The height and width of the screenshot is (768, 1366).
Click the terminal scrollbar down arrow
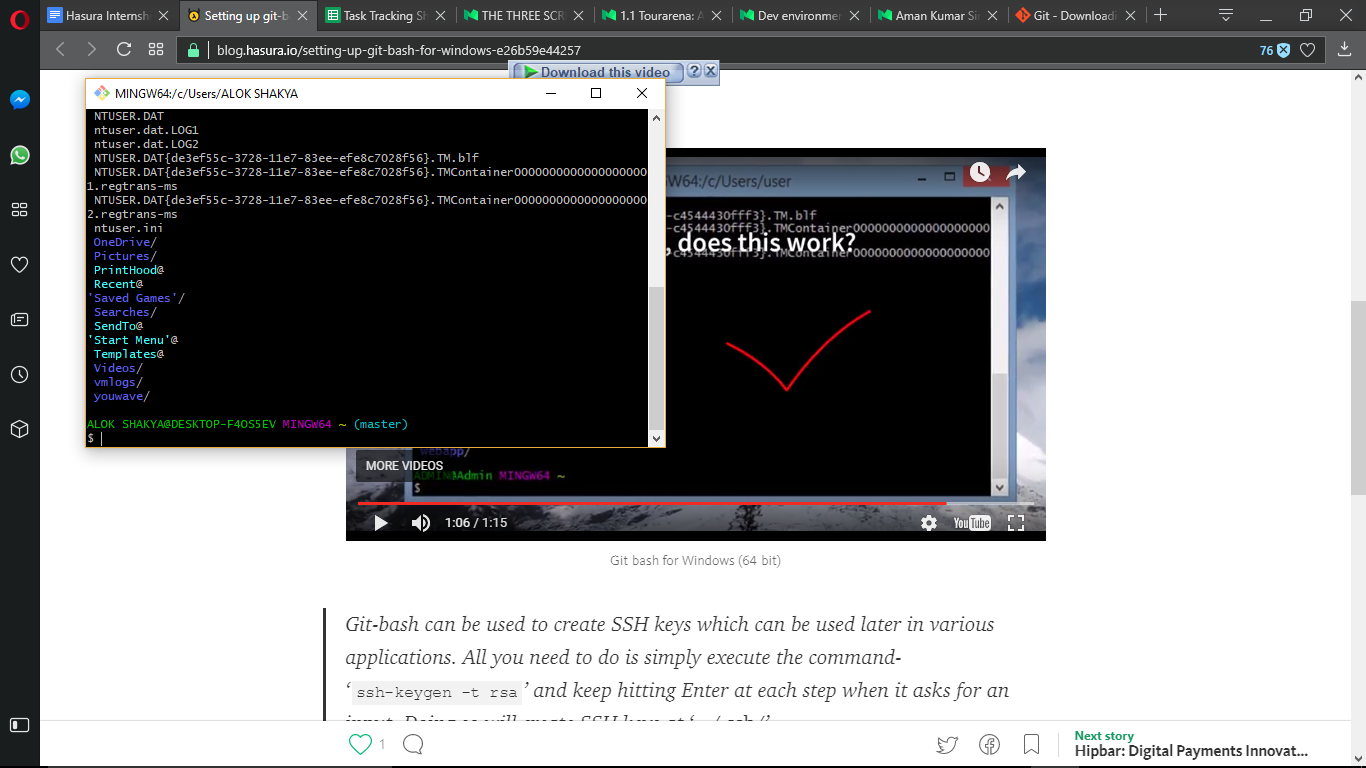(x=656, y=437)
